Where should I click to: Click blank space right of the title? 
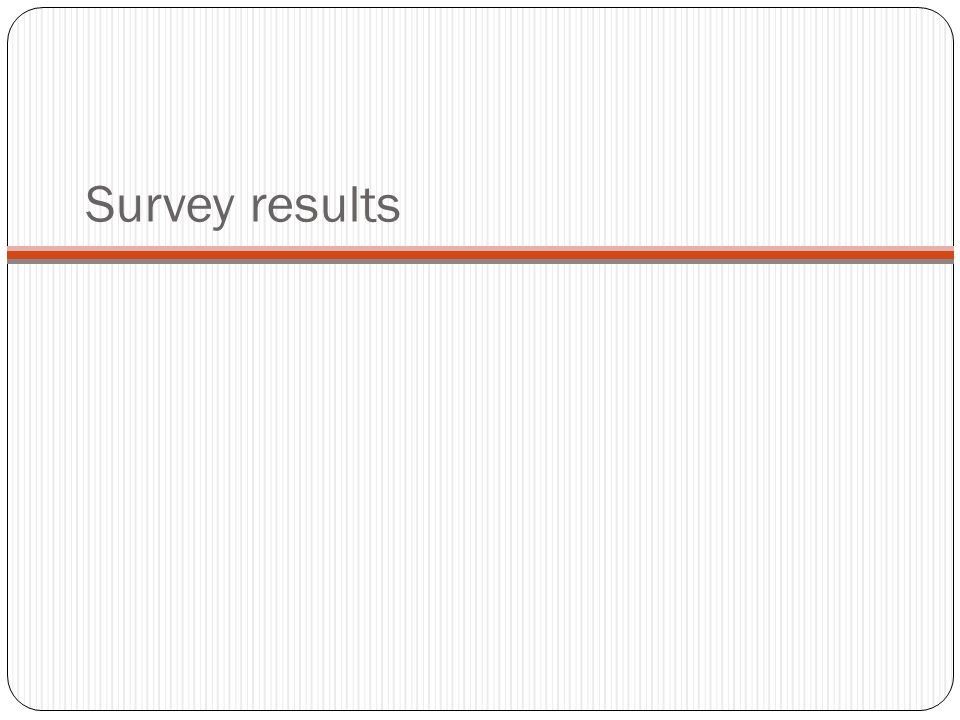(673, 205)
